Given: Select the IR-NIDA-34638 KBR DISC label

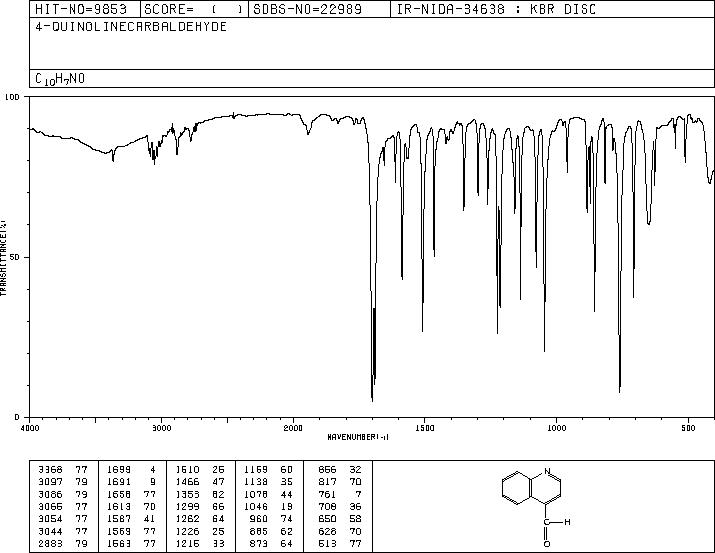Looking at the screenshot, I should click(x=496, y=9).
